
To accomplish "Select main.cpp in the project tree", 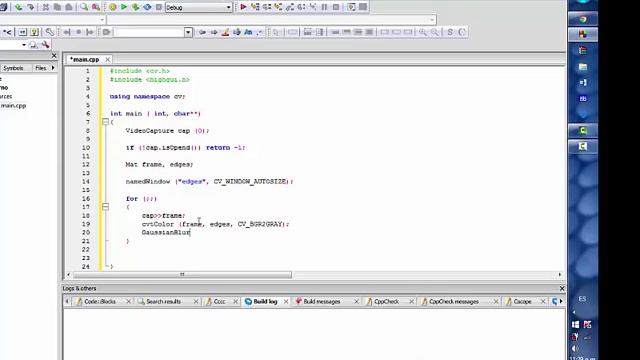I will [x=13, y=106].
